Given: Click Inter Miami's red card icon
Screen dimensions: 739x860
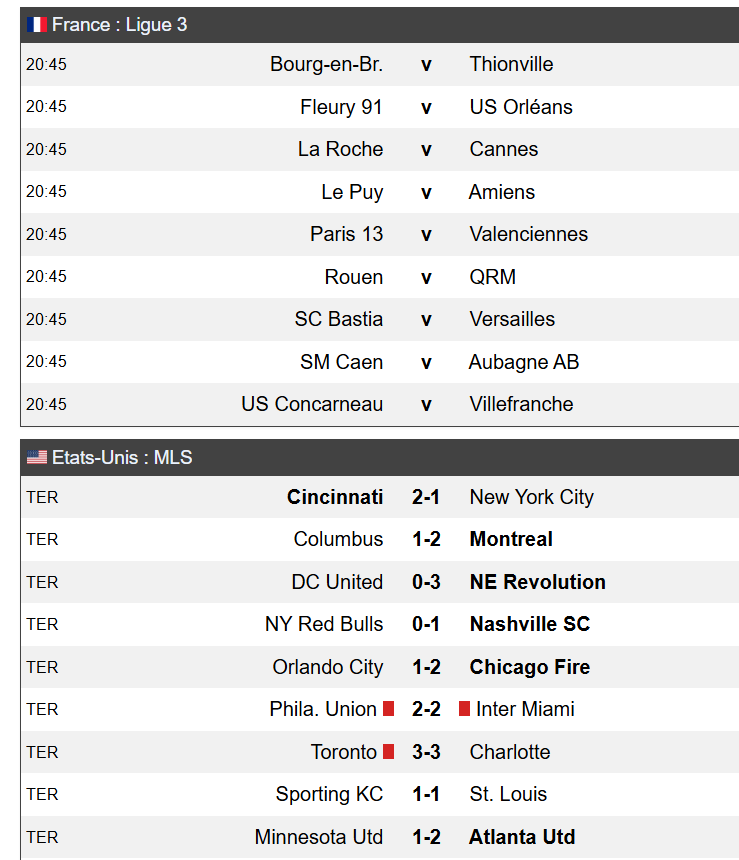Looking at the screenshot, I should [464, 709].
